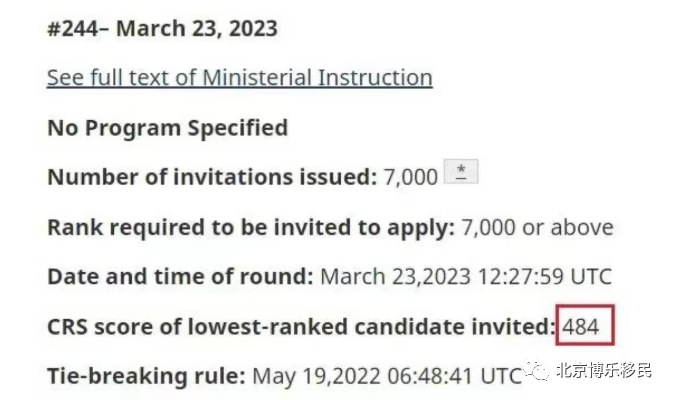Click the asterisk footnote button beside 7,000
The width and height of the screenshot is (673, 400).
461,172
